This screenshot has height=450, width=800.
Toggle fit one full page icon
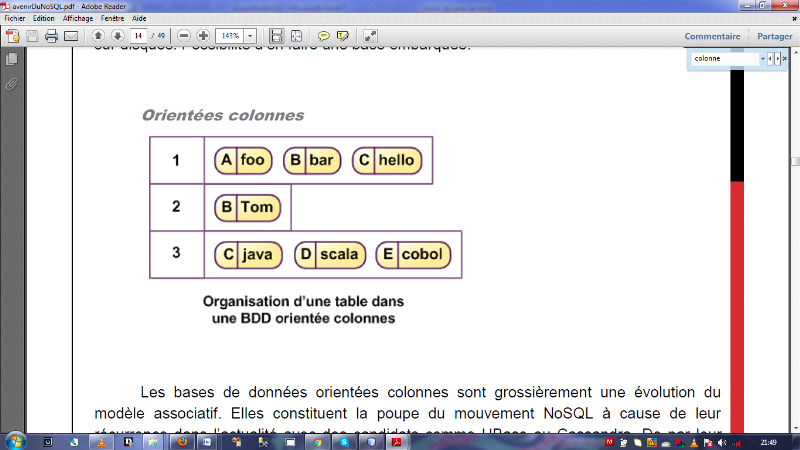tap(296, 36)
